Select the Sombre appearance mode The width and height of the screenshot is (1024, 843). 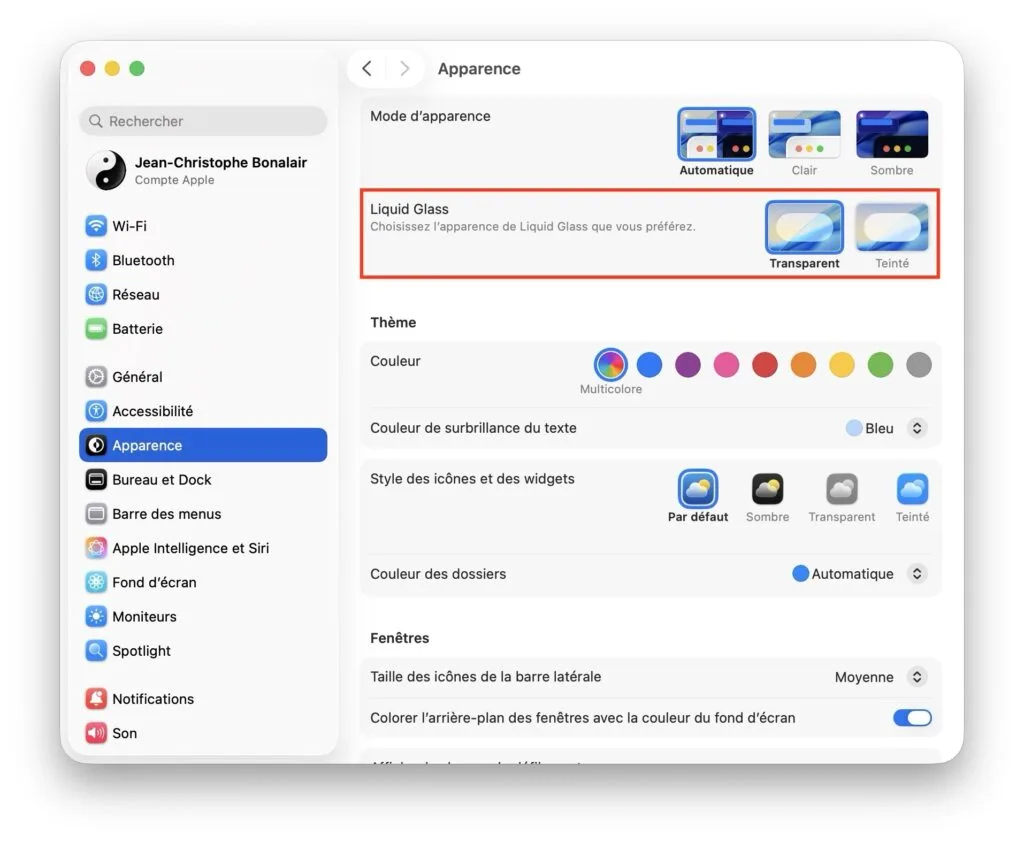[891, 133]
